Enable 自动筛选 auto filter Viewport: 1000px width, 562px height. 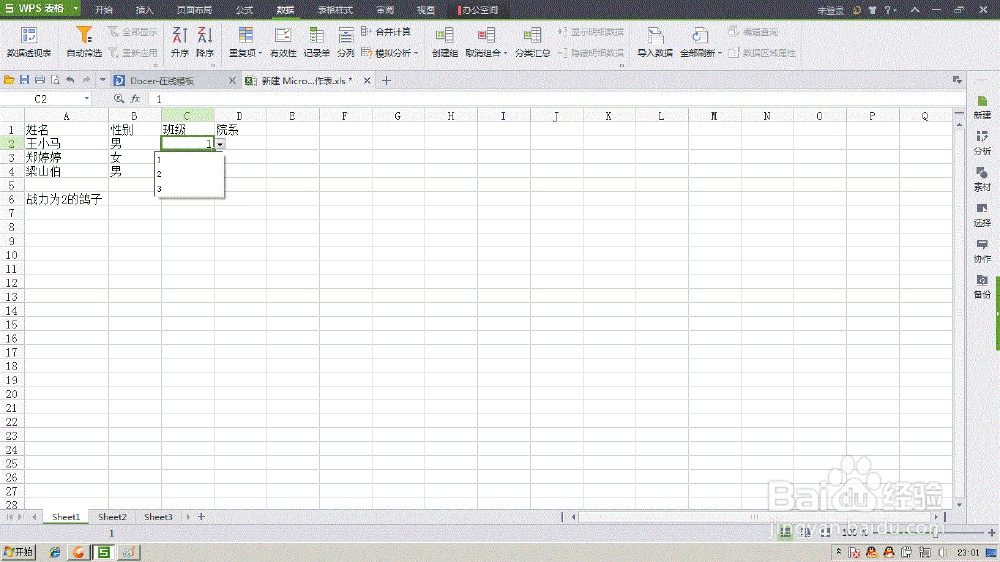point(84,42)
